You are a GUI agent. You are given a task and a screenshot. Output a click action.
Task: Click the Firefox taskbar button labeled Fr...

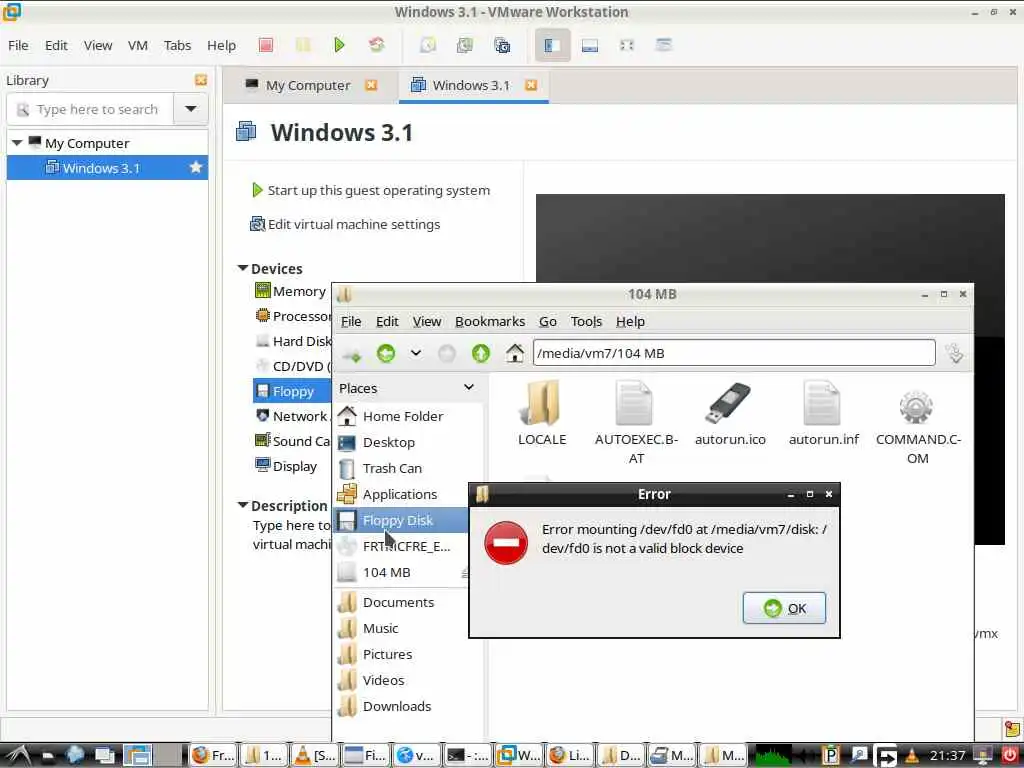(x=213, y=756)
